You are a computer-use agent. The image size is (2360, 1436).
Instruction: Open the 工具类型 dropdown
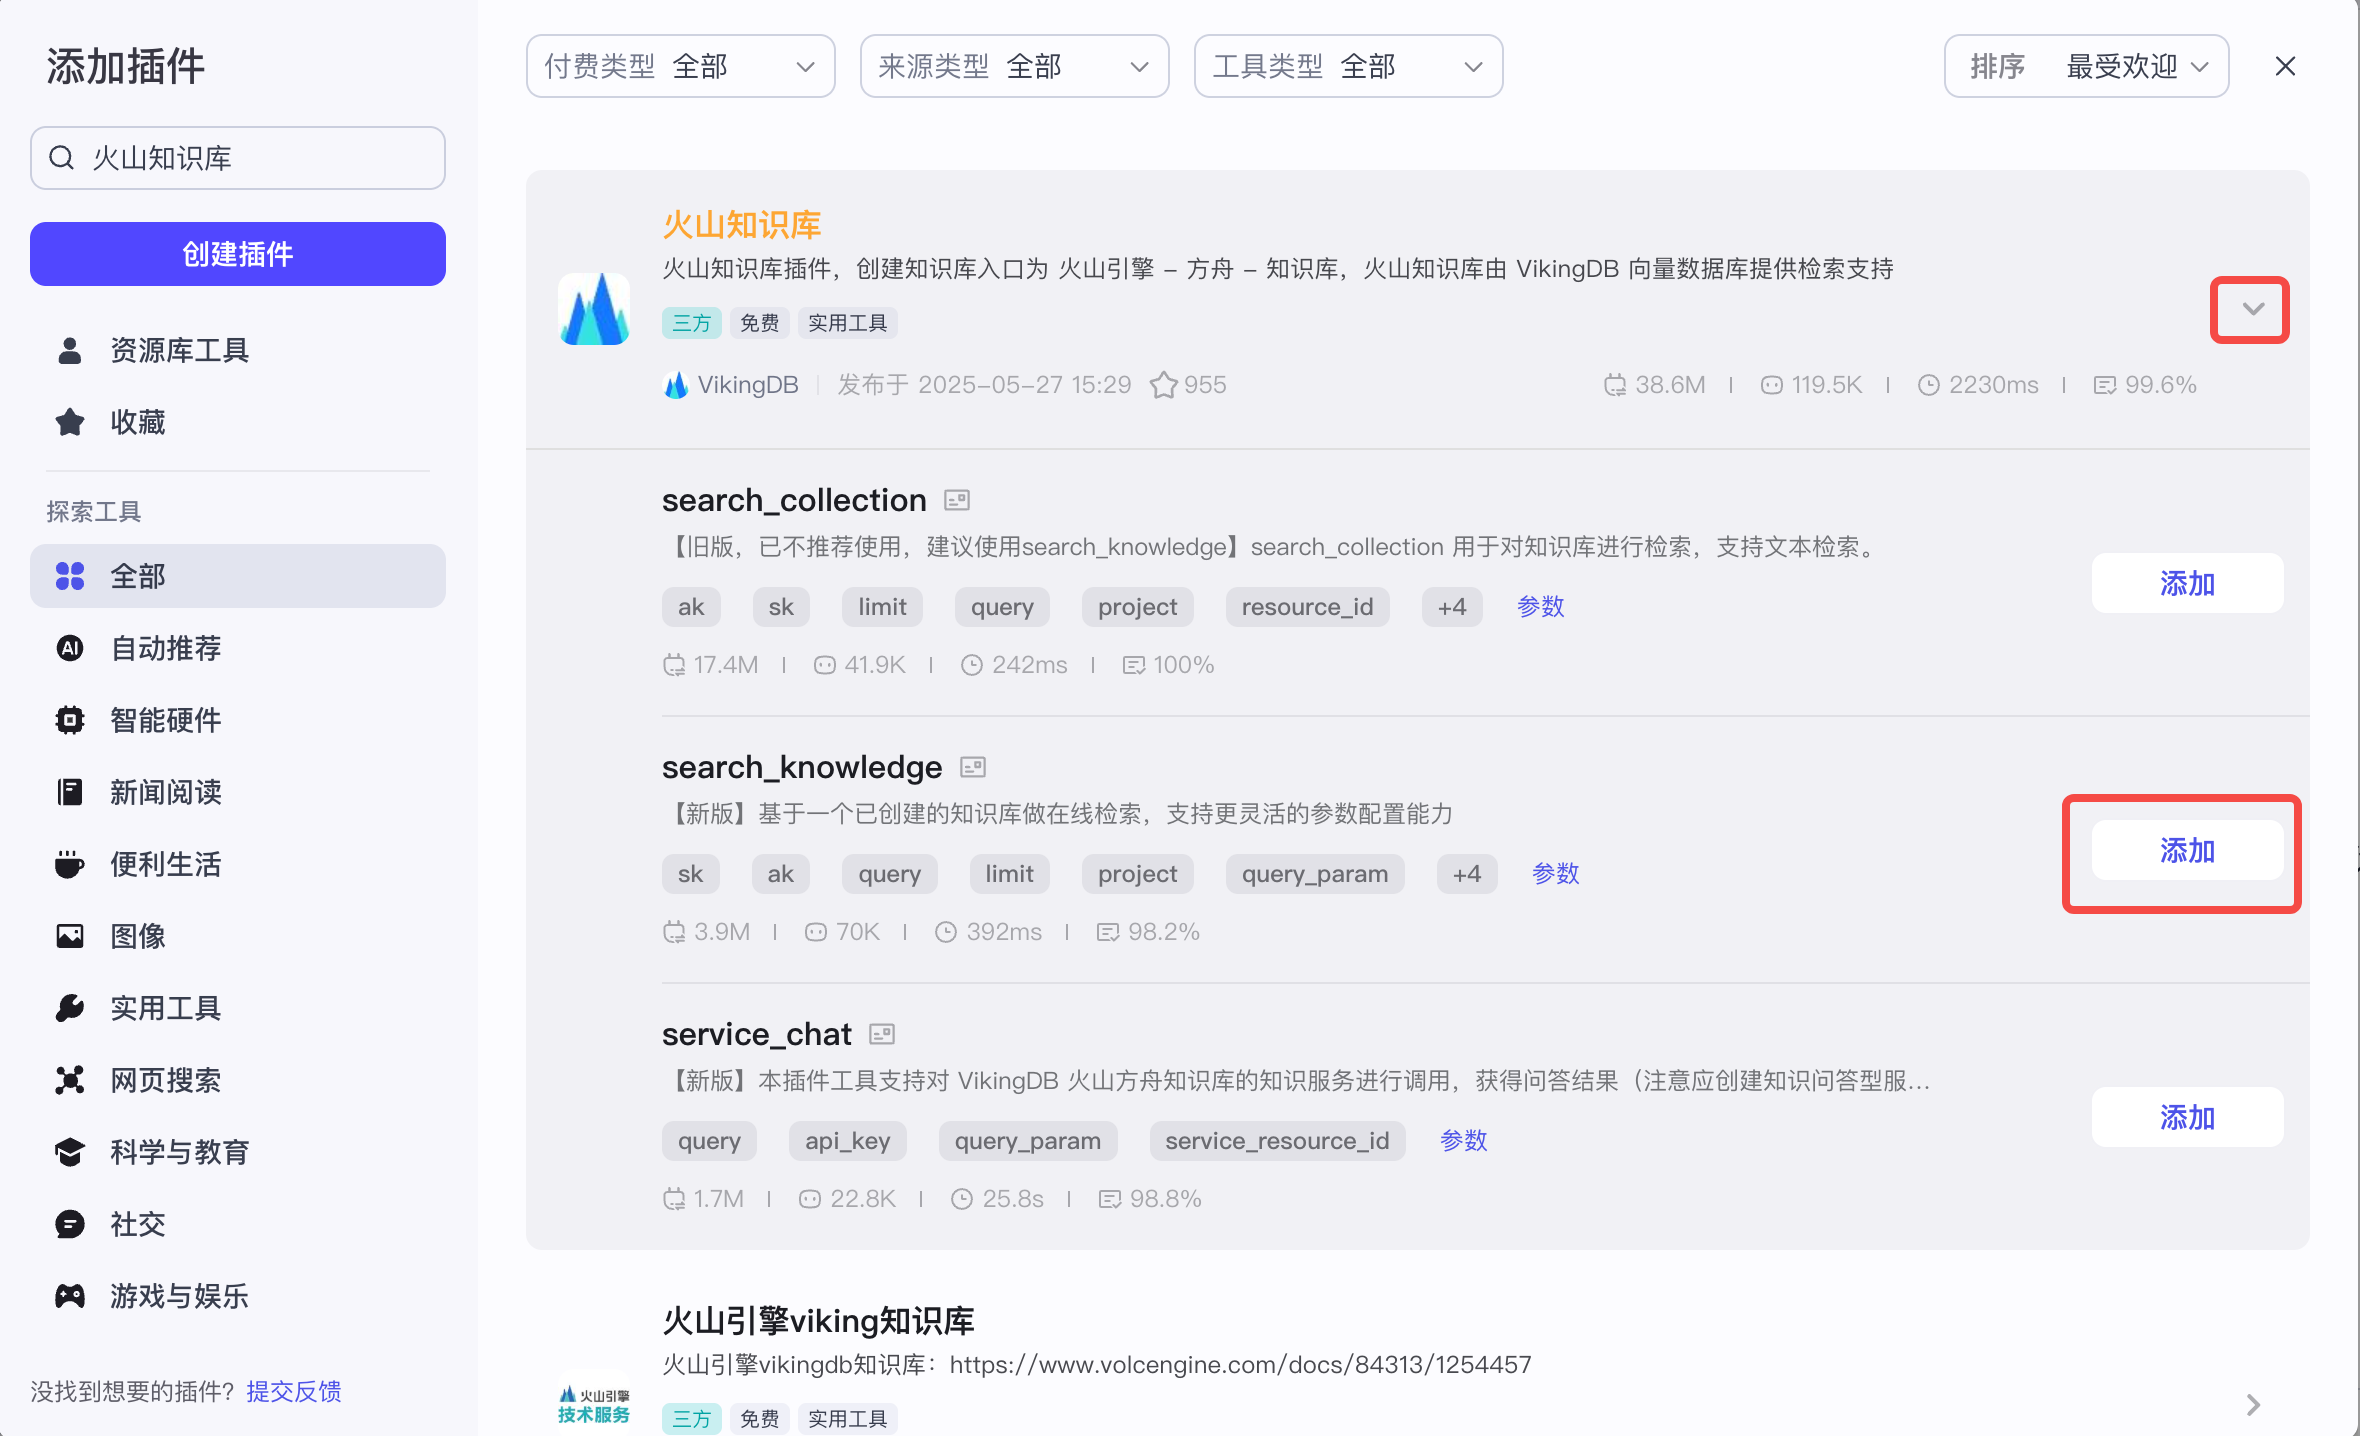pyautogui.click(x=1349, y=66)
